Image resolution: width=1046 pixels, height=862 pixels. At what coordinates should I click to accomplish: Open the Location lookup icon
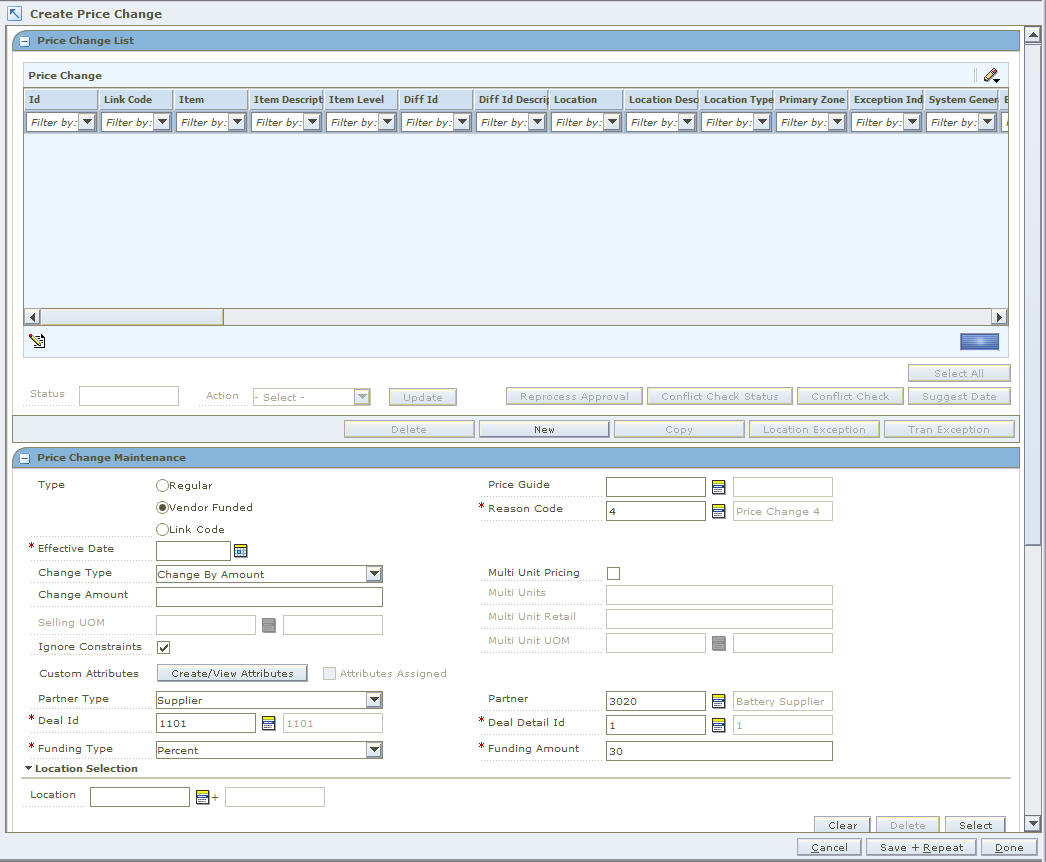click(x=203, y=797)
